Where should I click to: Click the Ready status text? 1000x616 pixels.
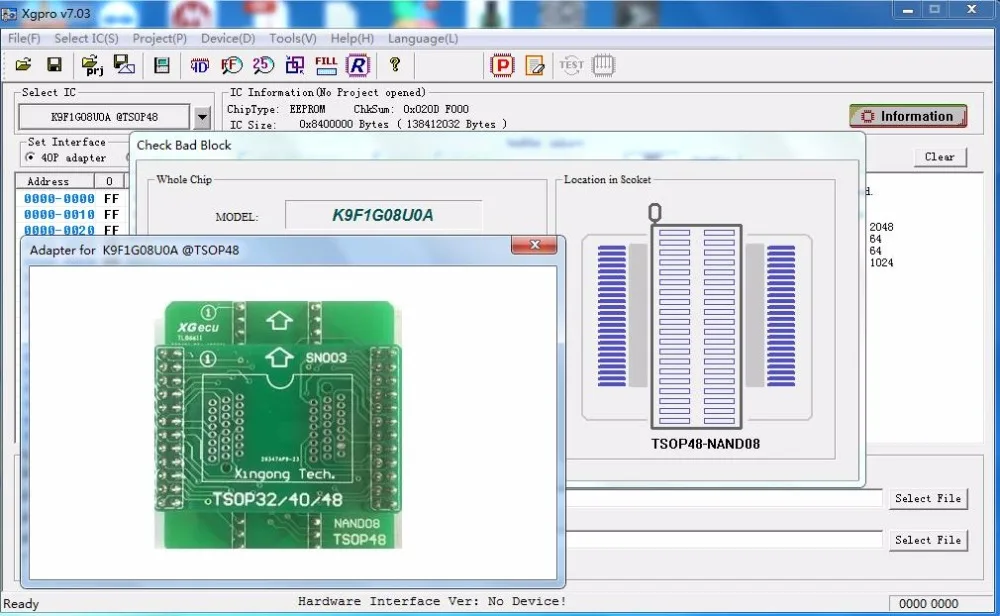pos(21,603)
